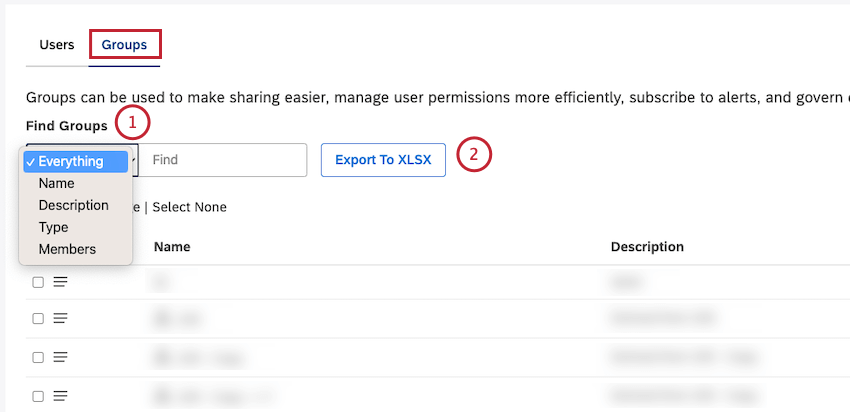Sort by the Name column header
Image resolution: width=850 pixels, height=412 pixels.
(172, 247)
